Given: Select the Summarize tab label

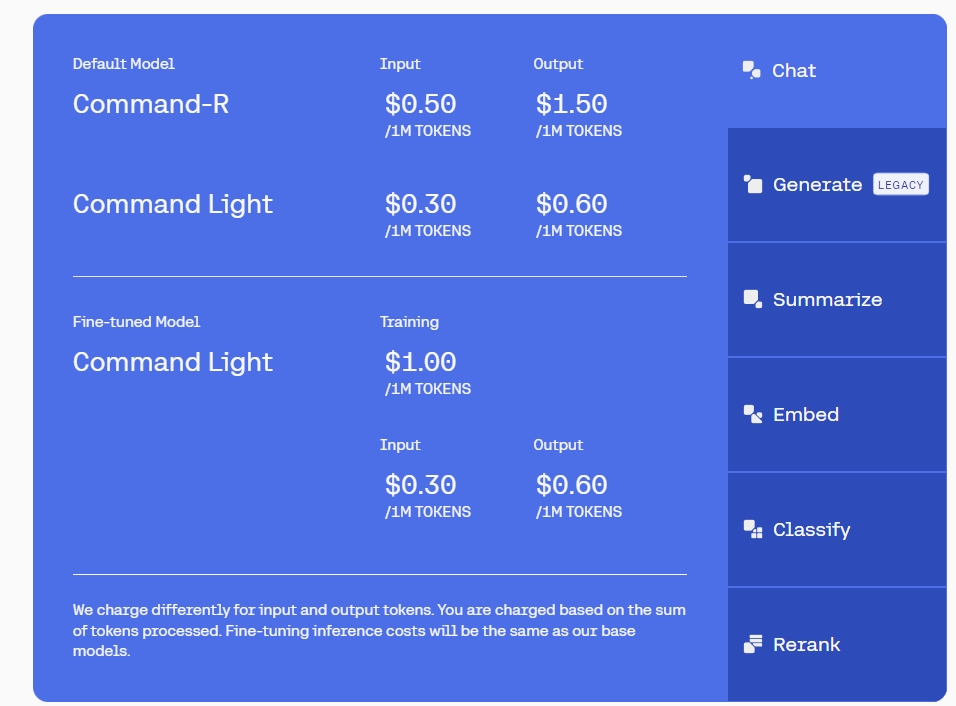Looking at the screenshot, I should click(x=827, y=300).
